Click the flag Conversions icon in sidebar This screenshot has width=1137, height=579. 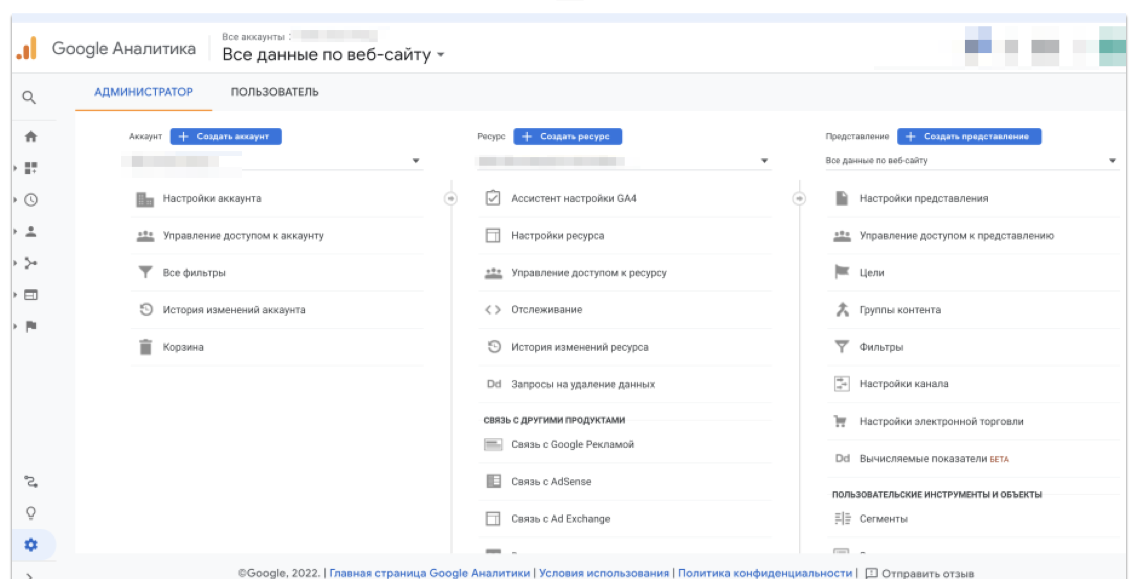pos(31,326)
